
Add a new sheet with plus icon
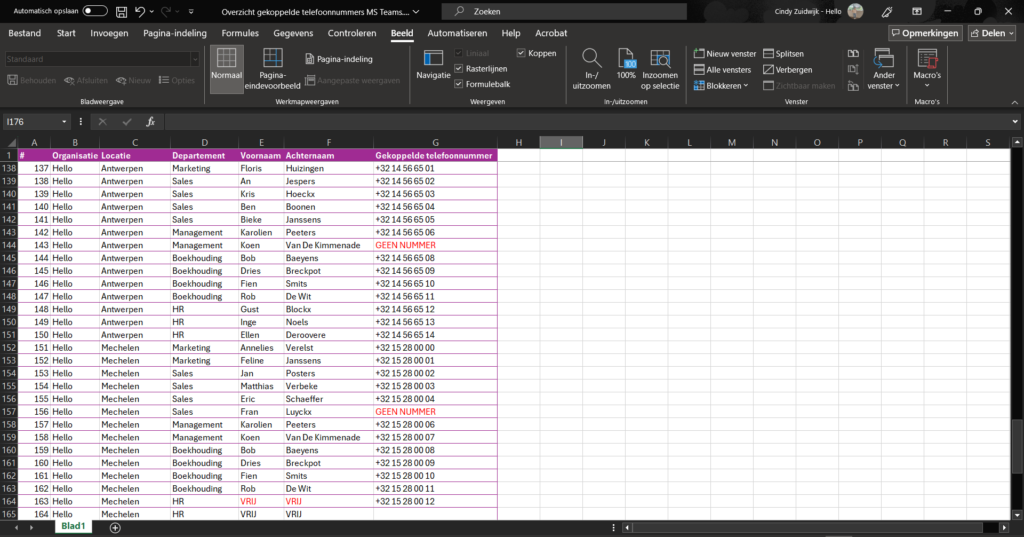coord(115,527)
